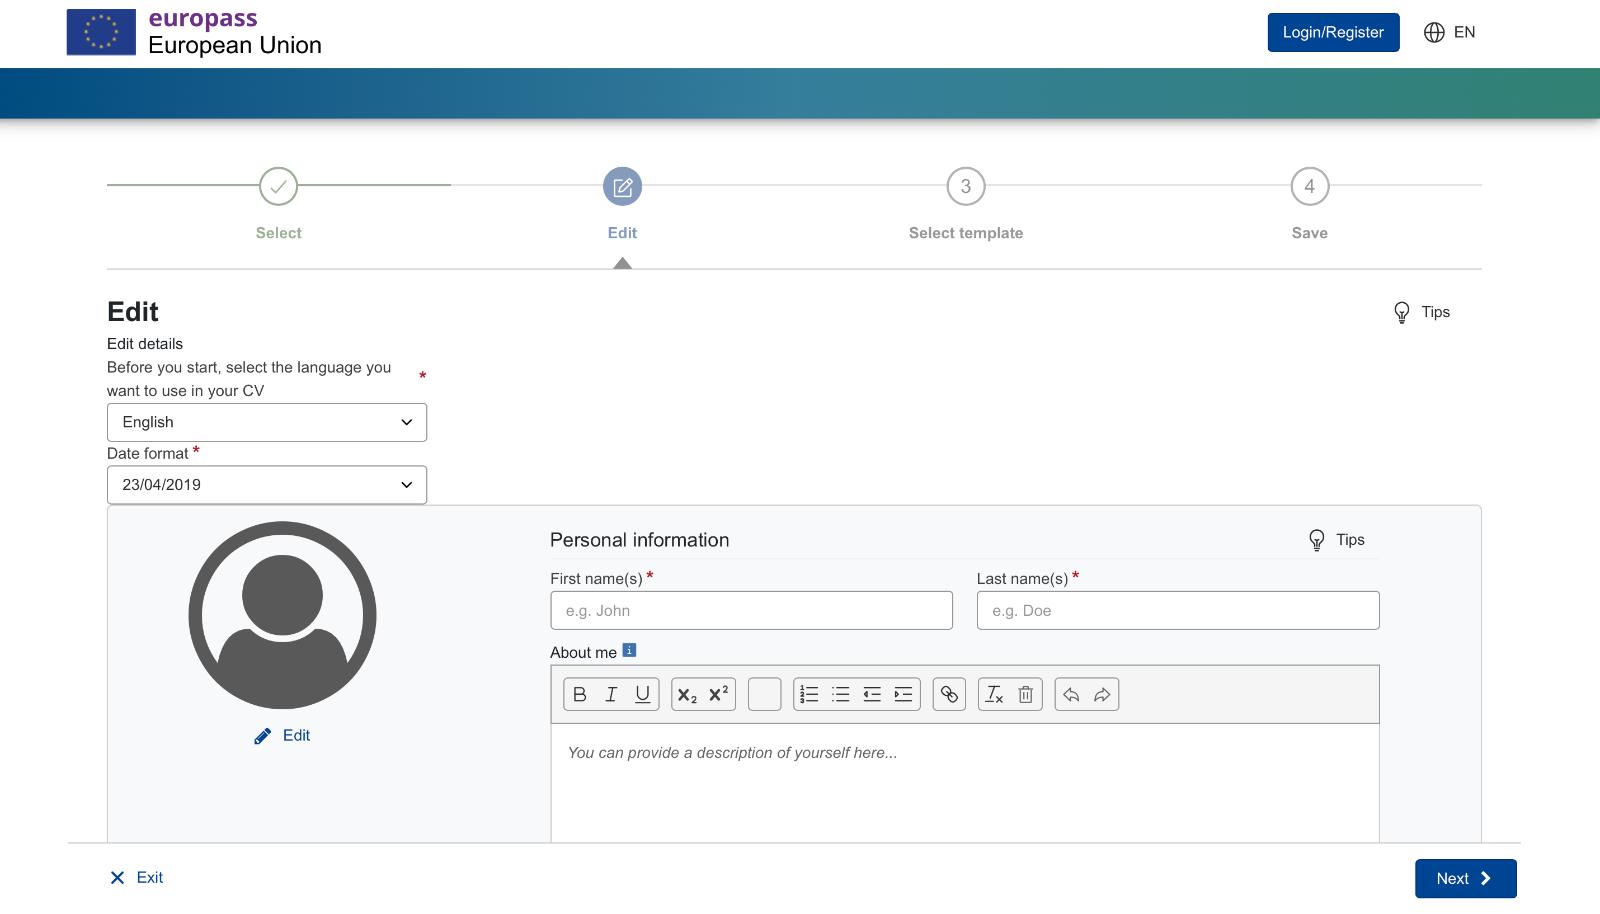The width and height of the screenshot is (1600, 914).
Task: Toggle bold formatting in About me editor
Action: 580,694
